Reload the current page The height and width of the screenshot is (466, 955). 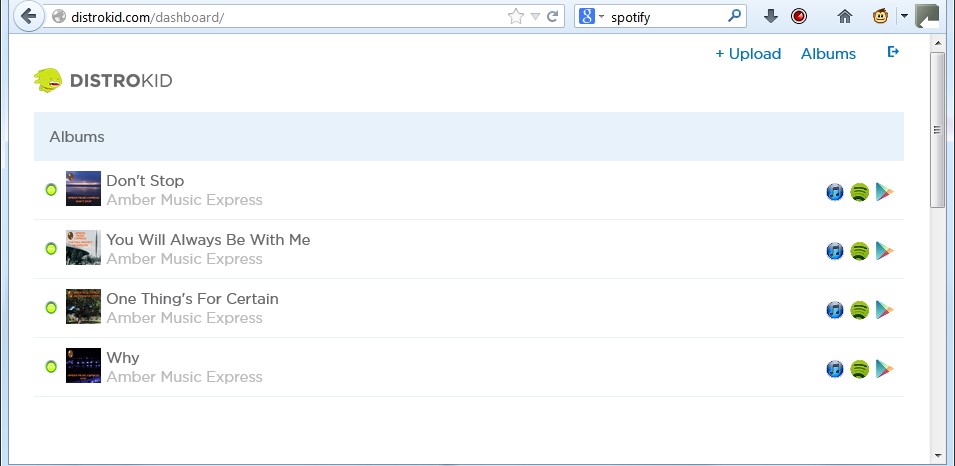point(552,16)
